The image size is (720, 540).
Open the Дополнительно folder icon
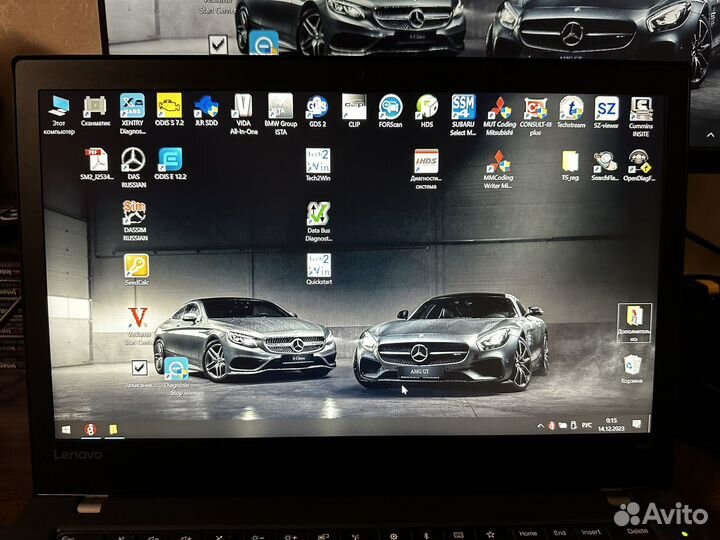pyautogui.click(x=634, y=323)
